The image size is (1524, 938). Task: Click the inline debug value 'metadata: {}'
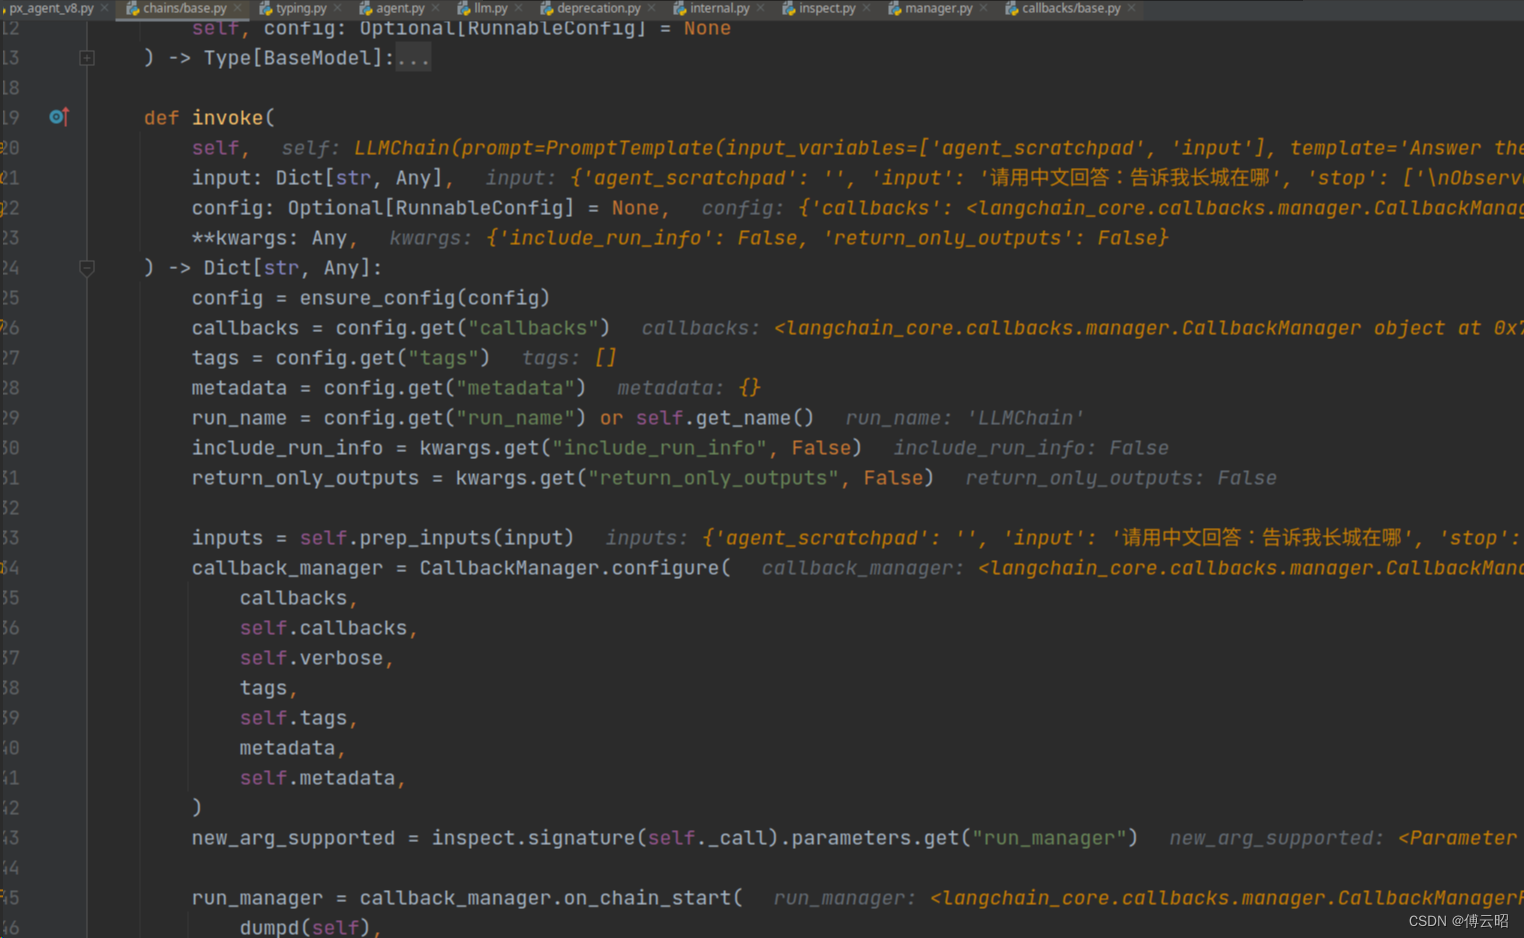(689, 388)
